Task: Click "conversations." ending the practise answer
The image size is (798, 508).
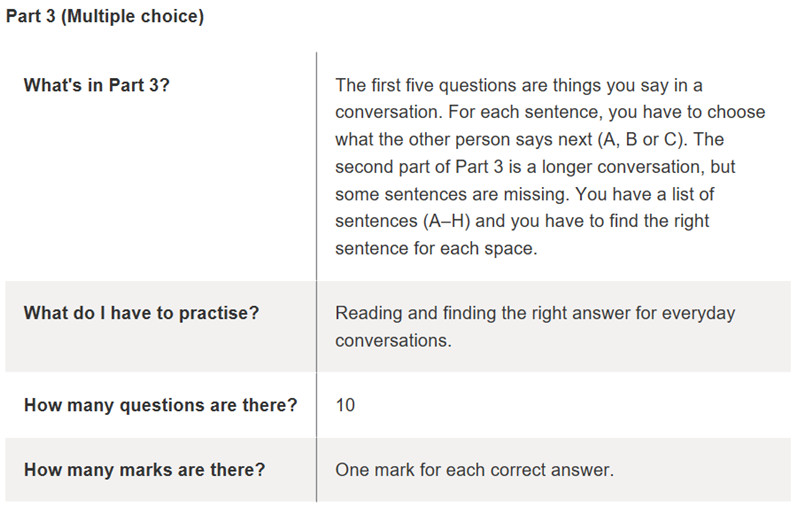Action: point(393,341)
